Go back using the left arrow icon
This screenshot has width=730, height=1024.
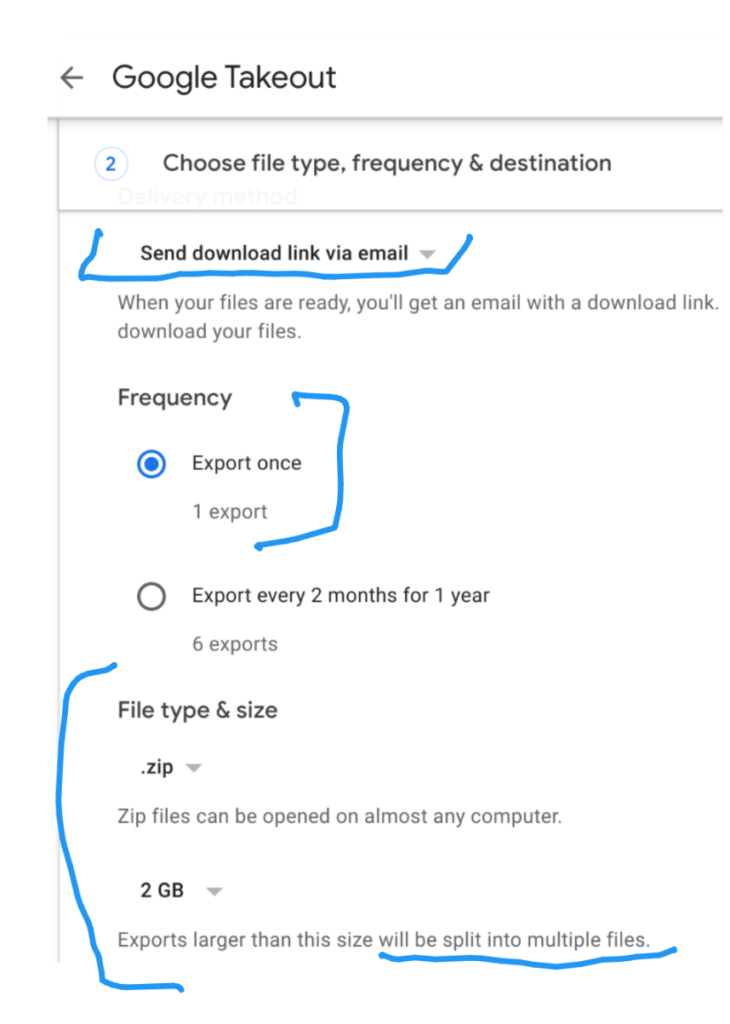tap(72, 77)
